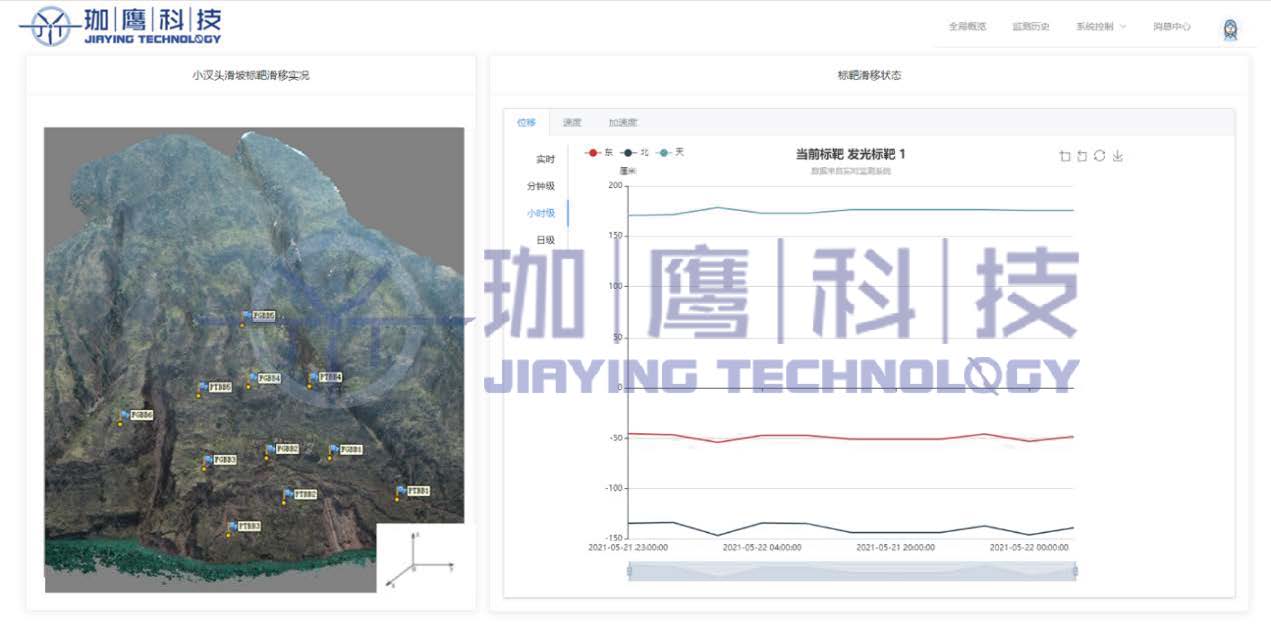1271x643 pixels.
Task: Switch to the 速度 tab
Action: [572, 123]
